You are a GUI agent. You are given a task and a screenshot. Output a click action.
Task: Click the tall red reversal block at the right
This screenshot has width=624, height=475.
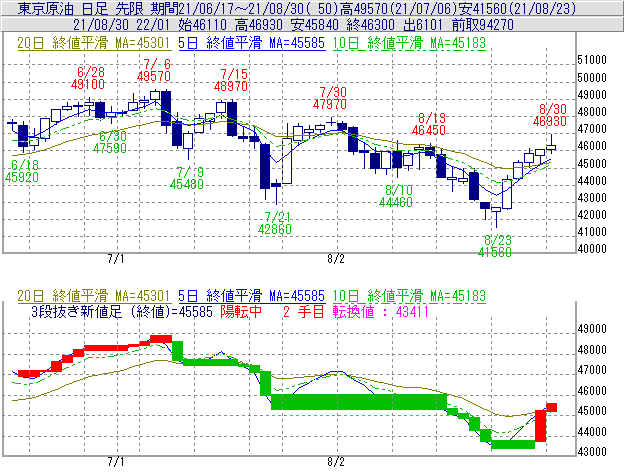540,426
